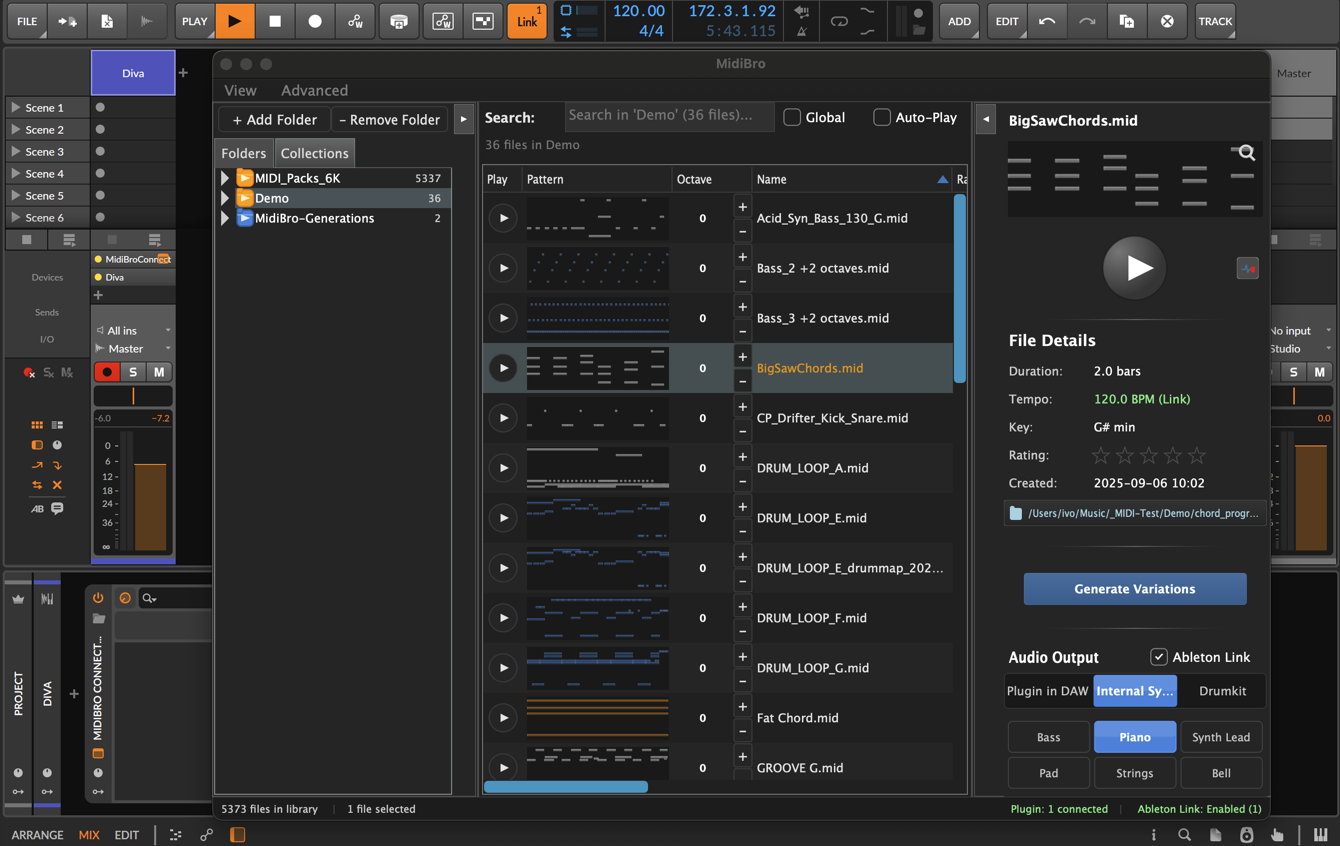This screenshot has width=1340, height=846.
Task: Click the Generate Variations button
Action: (x=1134, y=589)
